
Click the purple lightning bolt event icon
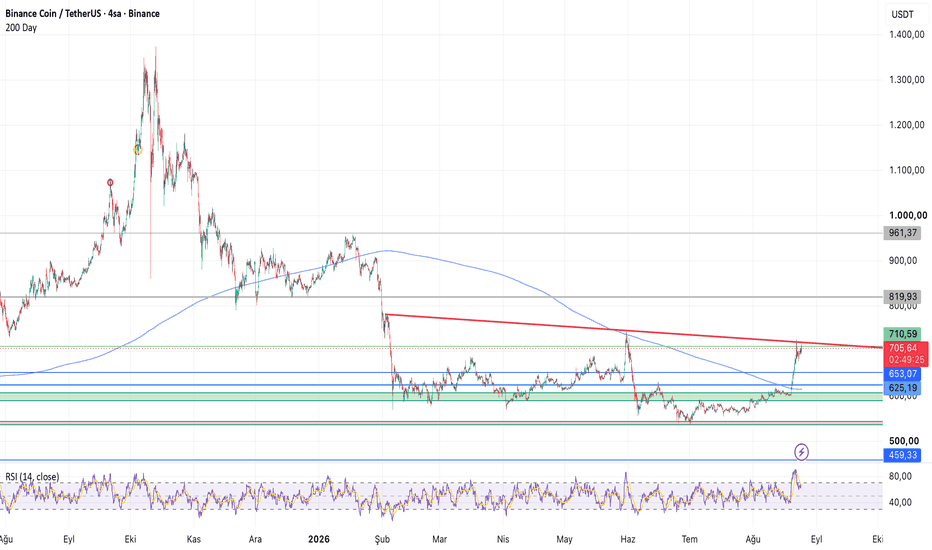801,452
